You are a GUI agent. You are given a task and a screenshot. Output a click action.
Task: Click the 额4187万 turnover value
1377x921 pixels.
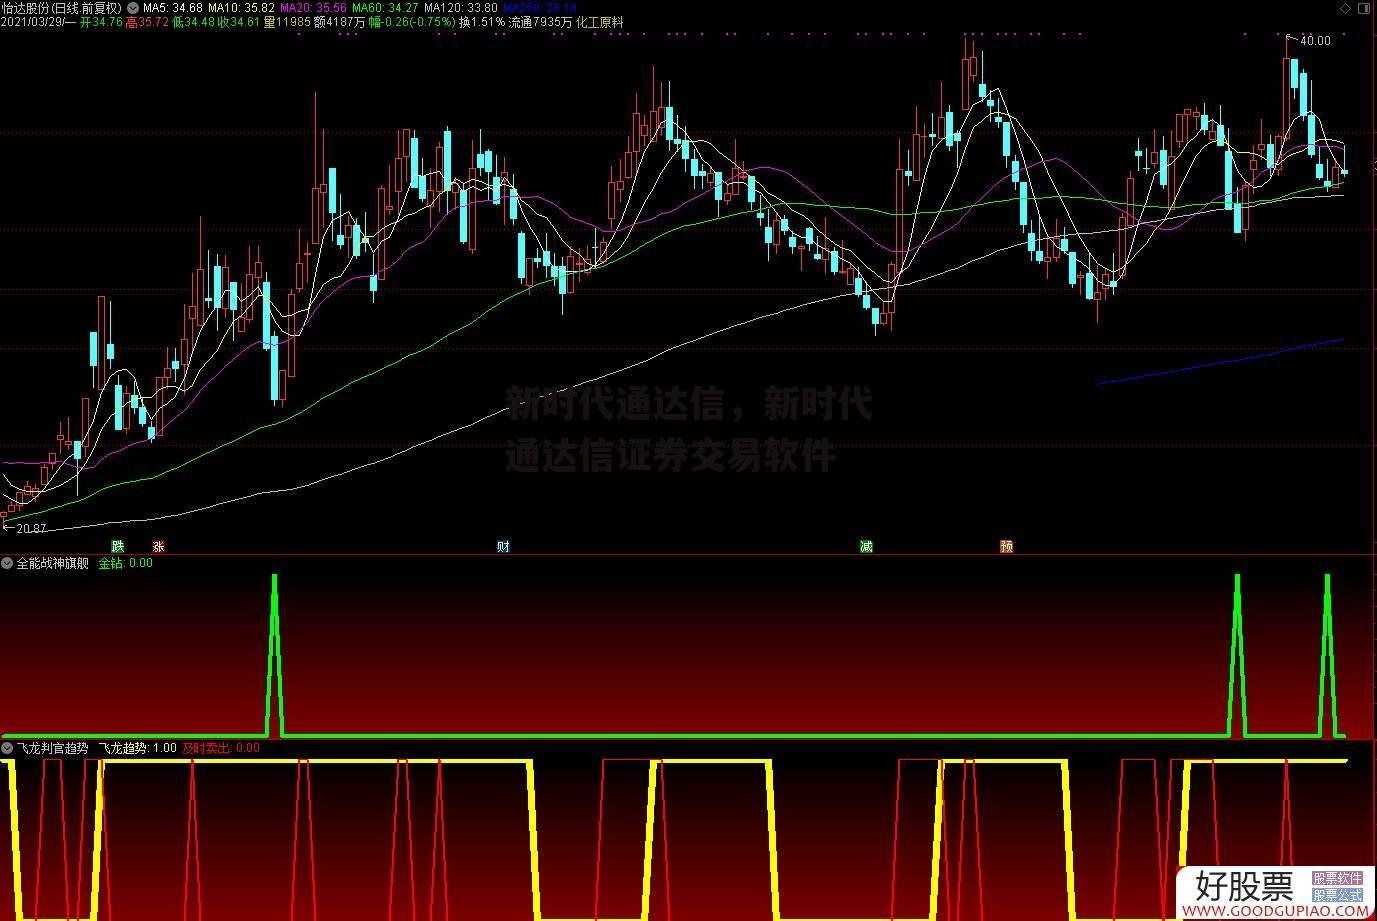(x=339, y=22)
